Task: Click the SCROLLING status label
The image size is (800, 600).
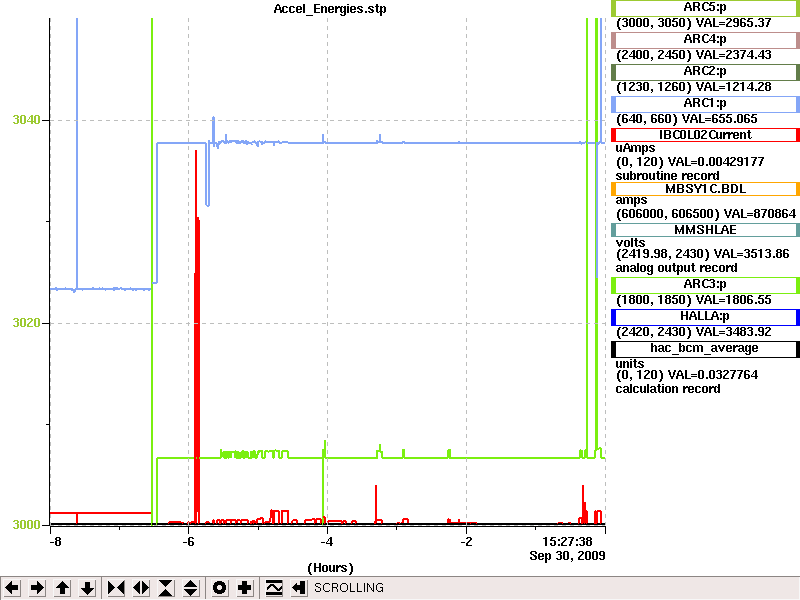Action: 349,588
